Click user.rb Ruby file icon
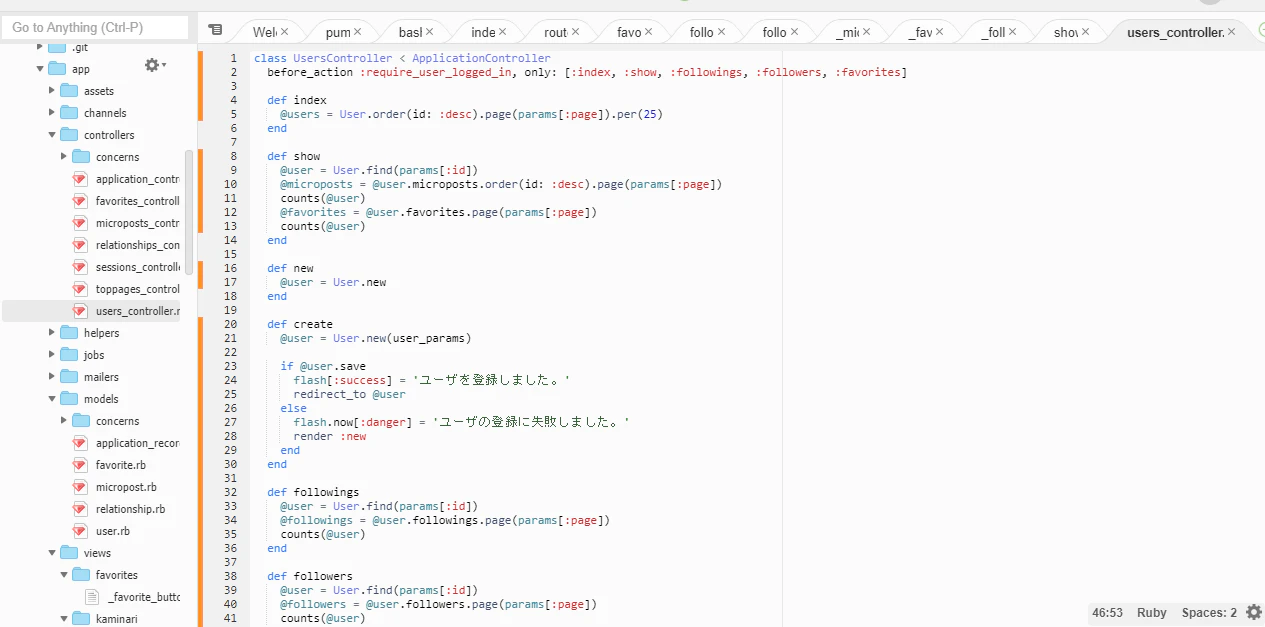This screenshot has width=1265, height=627. pos(80,531)
